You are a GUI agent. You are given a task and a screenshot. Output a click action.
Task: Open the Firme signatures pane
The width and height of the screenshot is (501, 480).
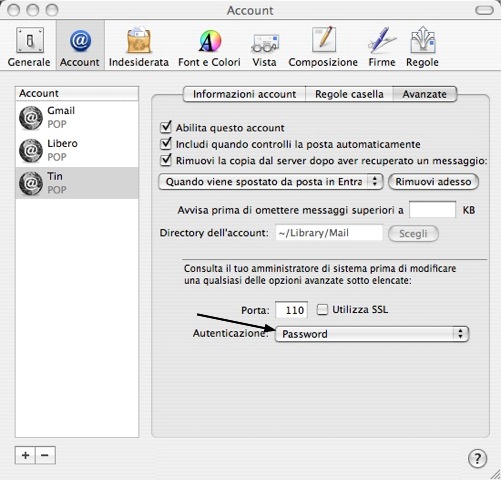tap(382, 47)
